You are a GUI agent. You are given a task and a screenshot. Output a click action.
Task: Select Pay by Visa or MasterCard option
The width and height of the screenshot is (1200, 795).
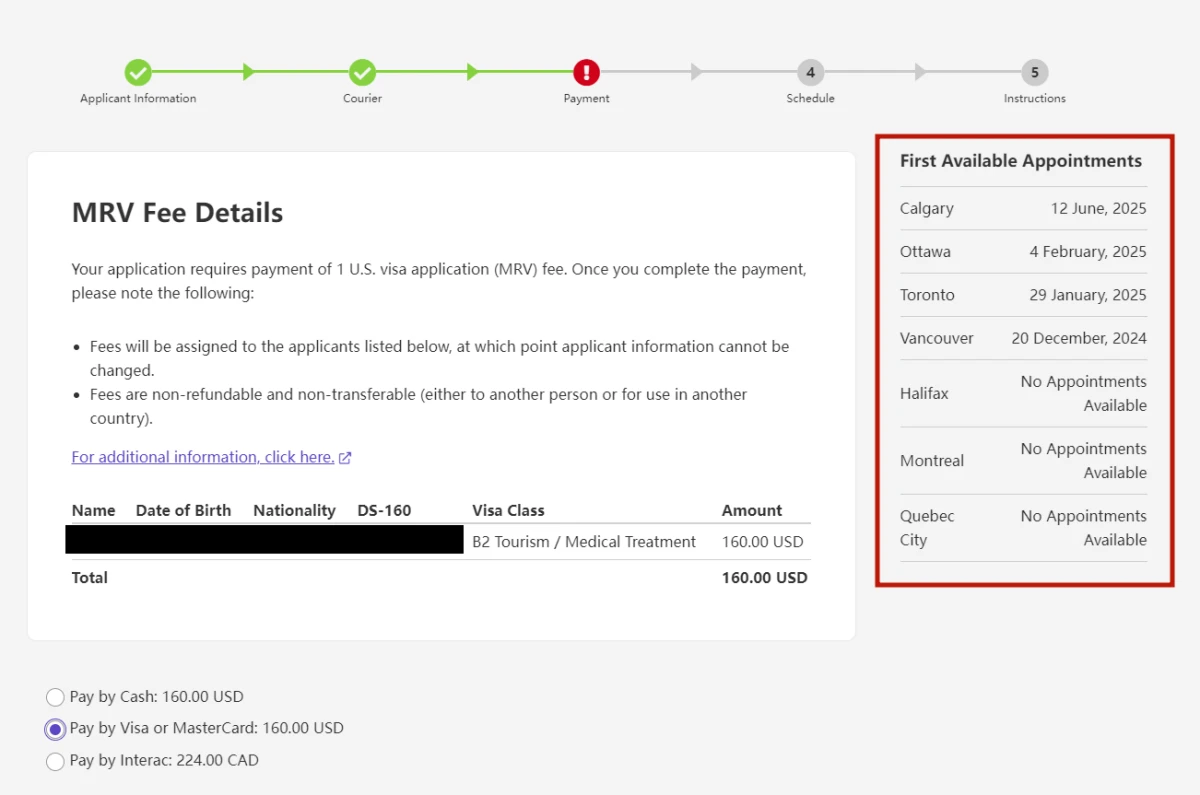55,729
